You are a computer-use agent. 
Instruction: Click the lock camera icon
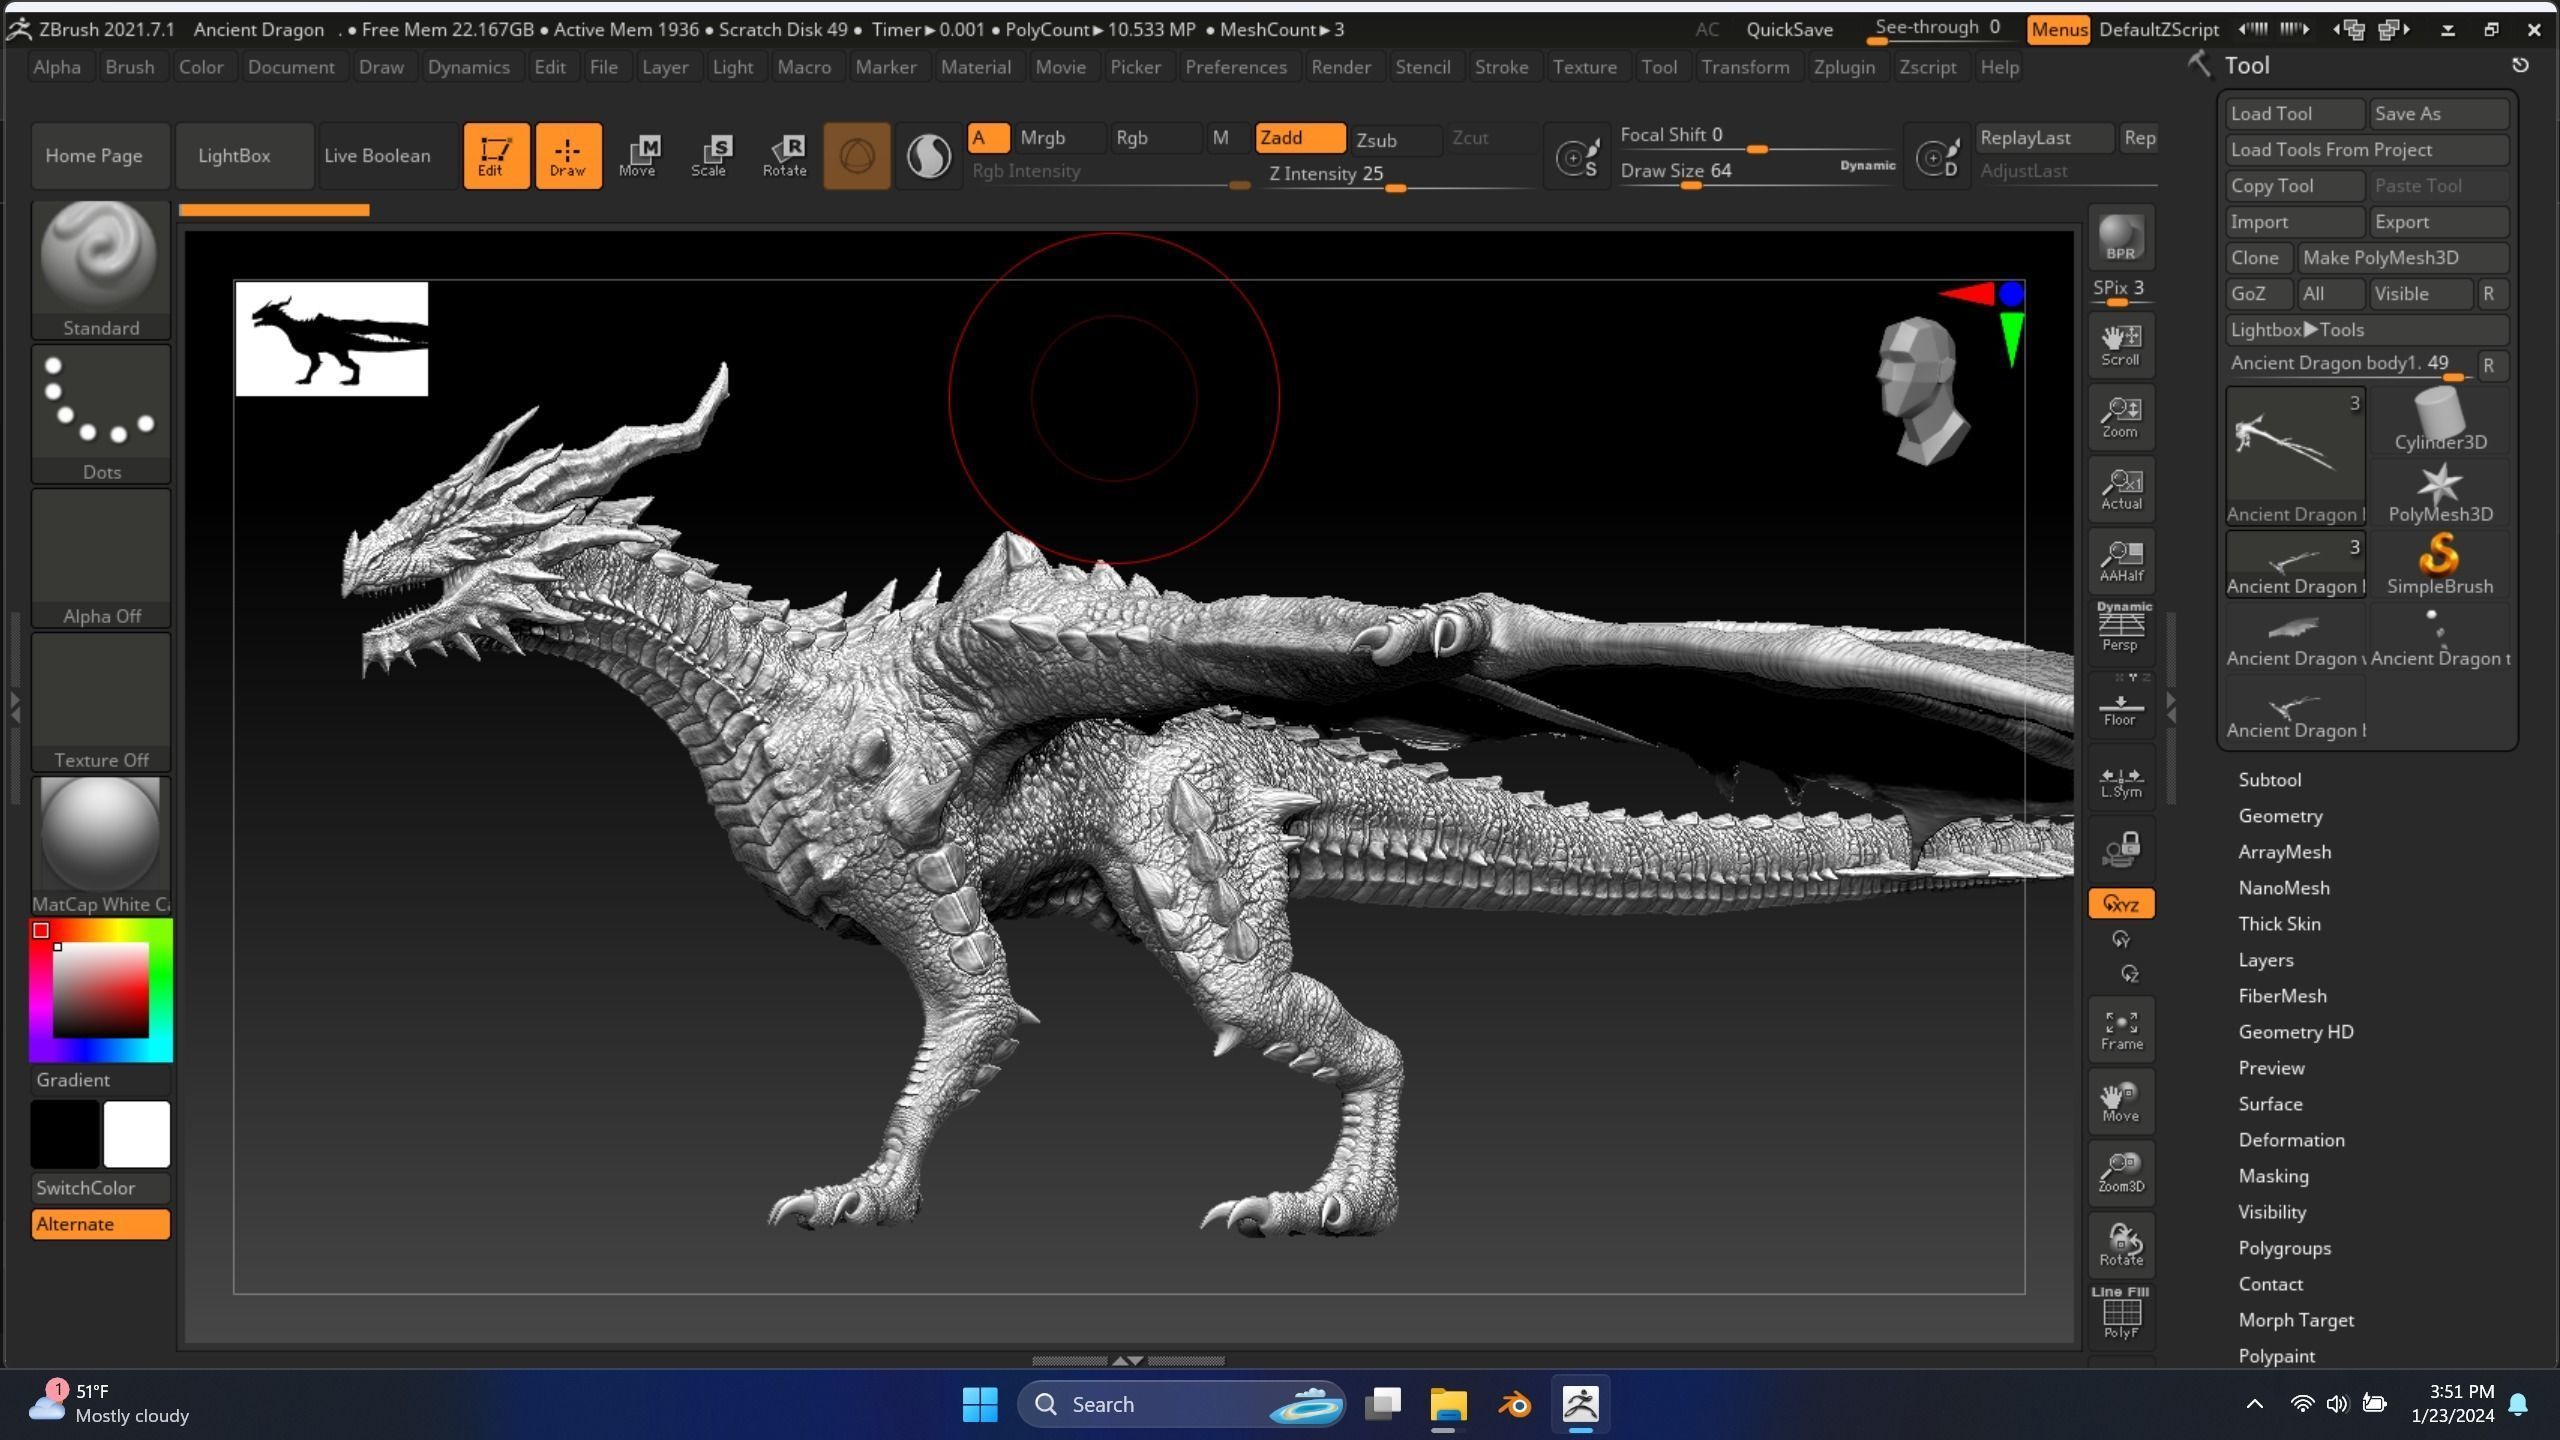coord(2120,849)
